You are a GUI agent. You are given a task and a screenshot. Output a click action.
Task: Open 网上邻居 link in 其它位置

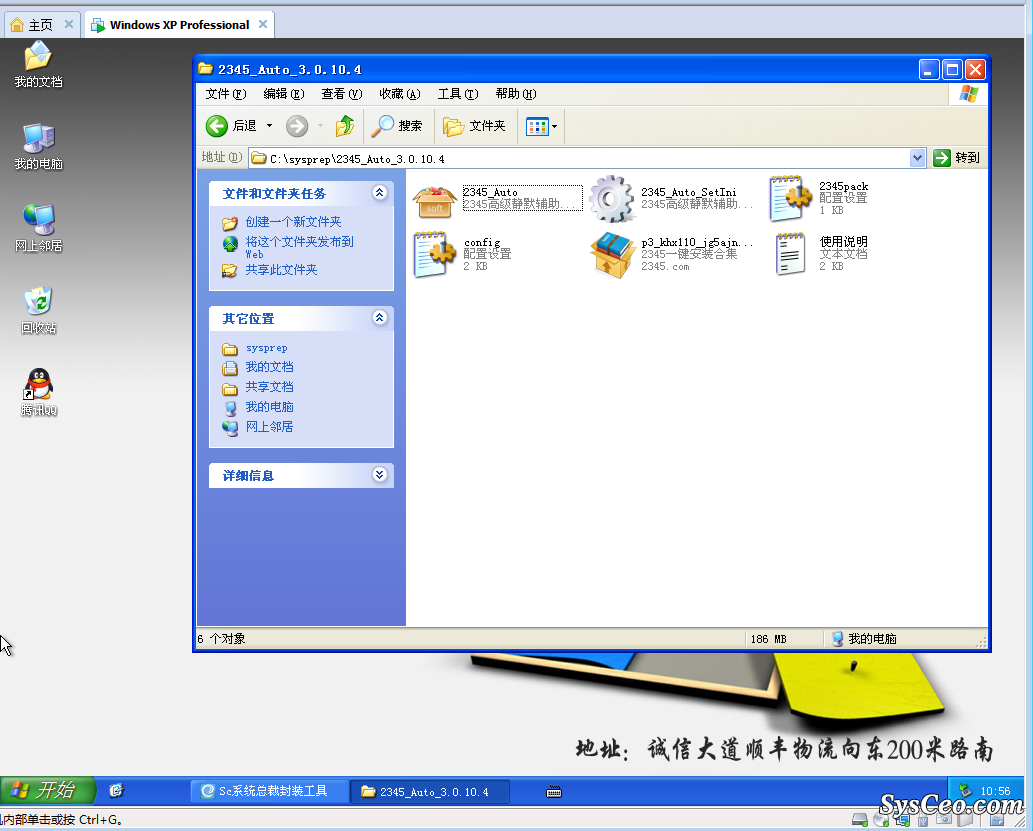point(269,426)
